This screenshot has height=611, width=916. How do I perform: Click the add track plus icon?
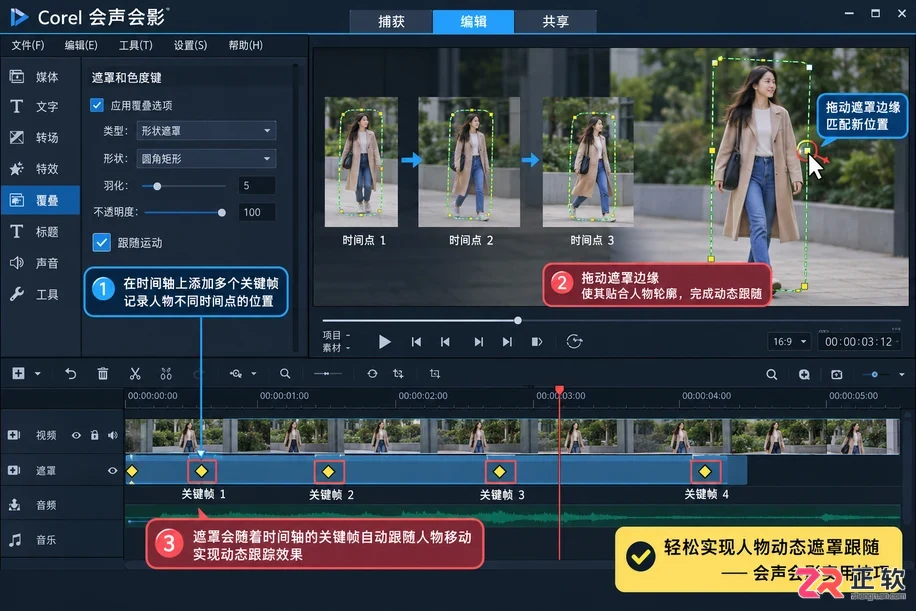point(19,373)
